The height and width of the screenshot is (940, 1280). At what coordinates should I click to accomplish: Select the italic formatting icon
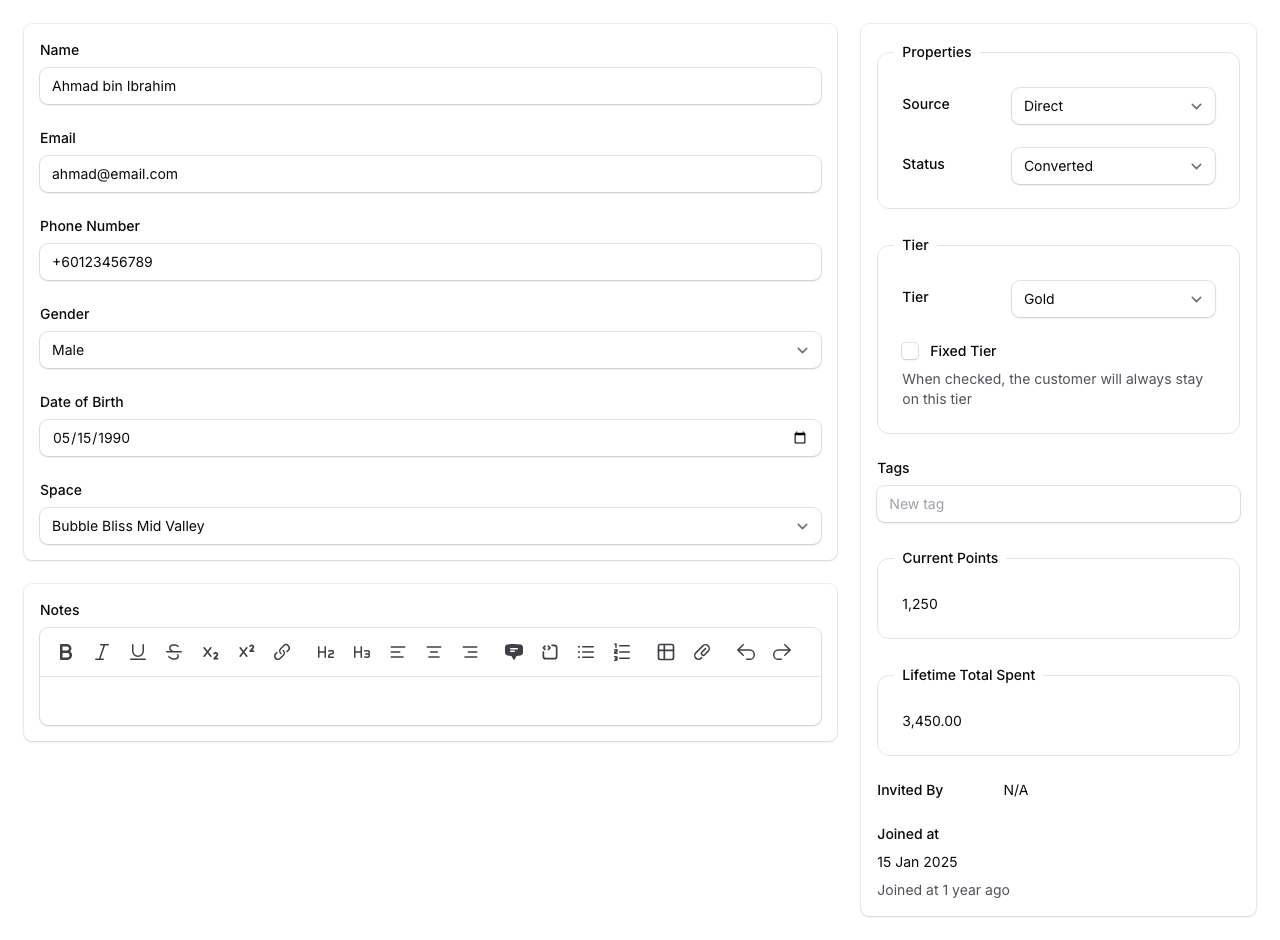101,652
